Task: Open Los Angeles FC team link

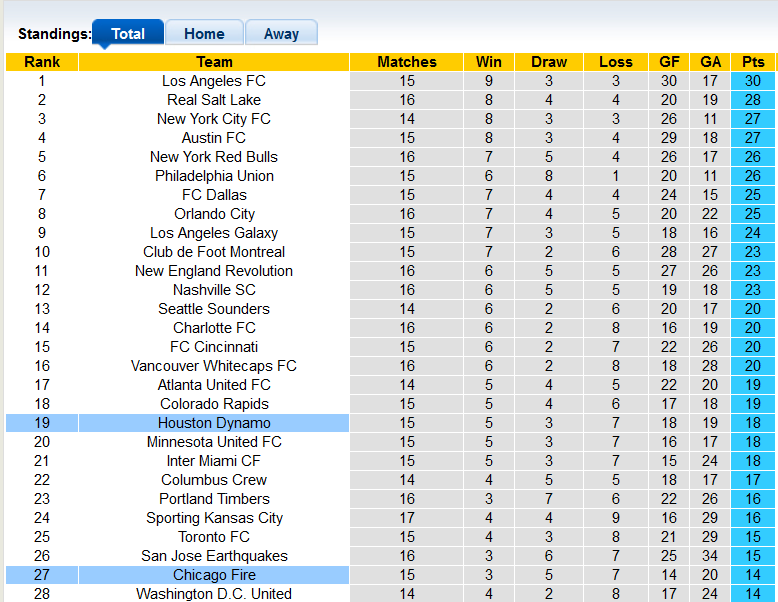Action: pyautogui.click(x=214, y=81)
